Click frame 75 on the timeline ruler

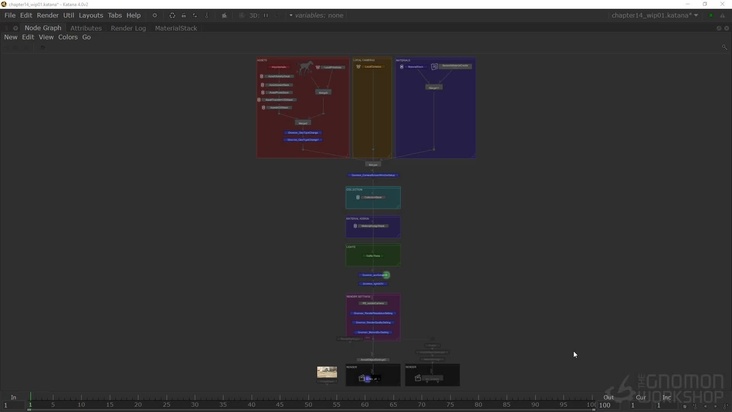(450, 405)
